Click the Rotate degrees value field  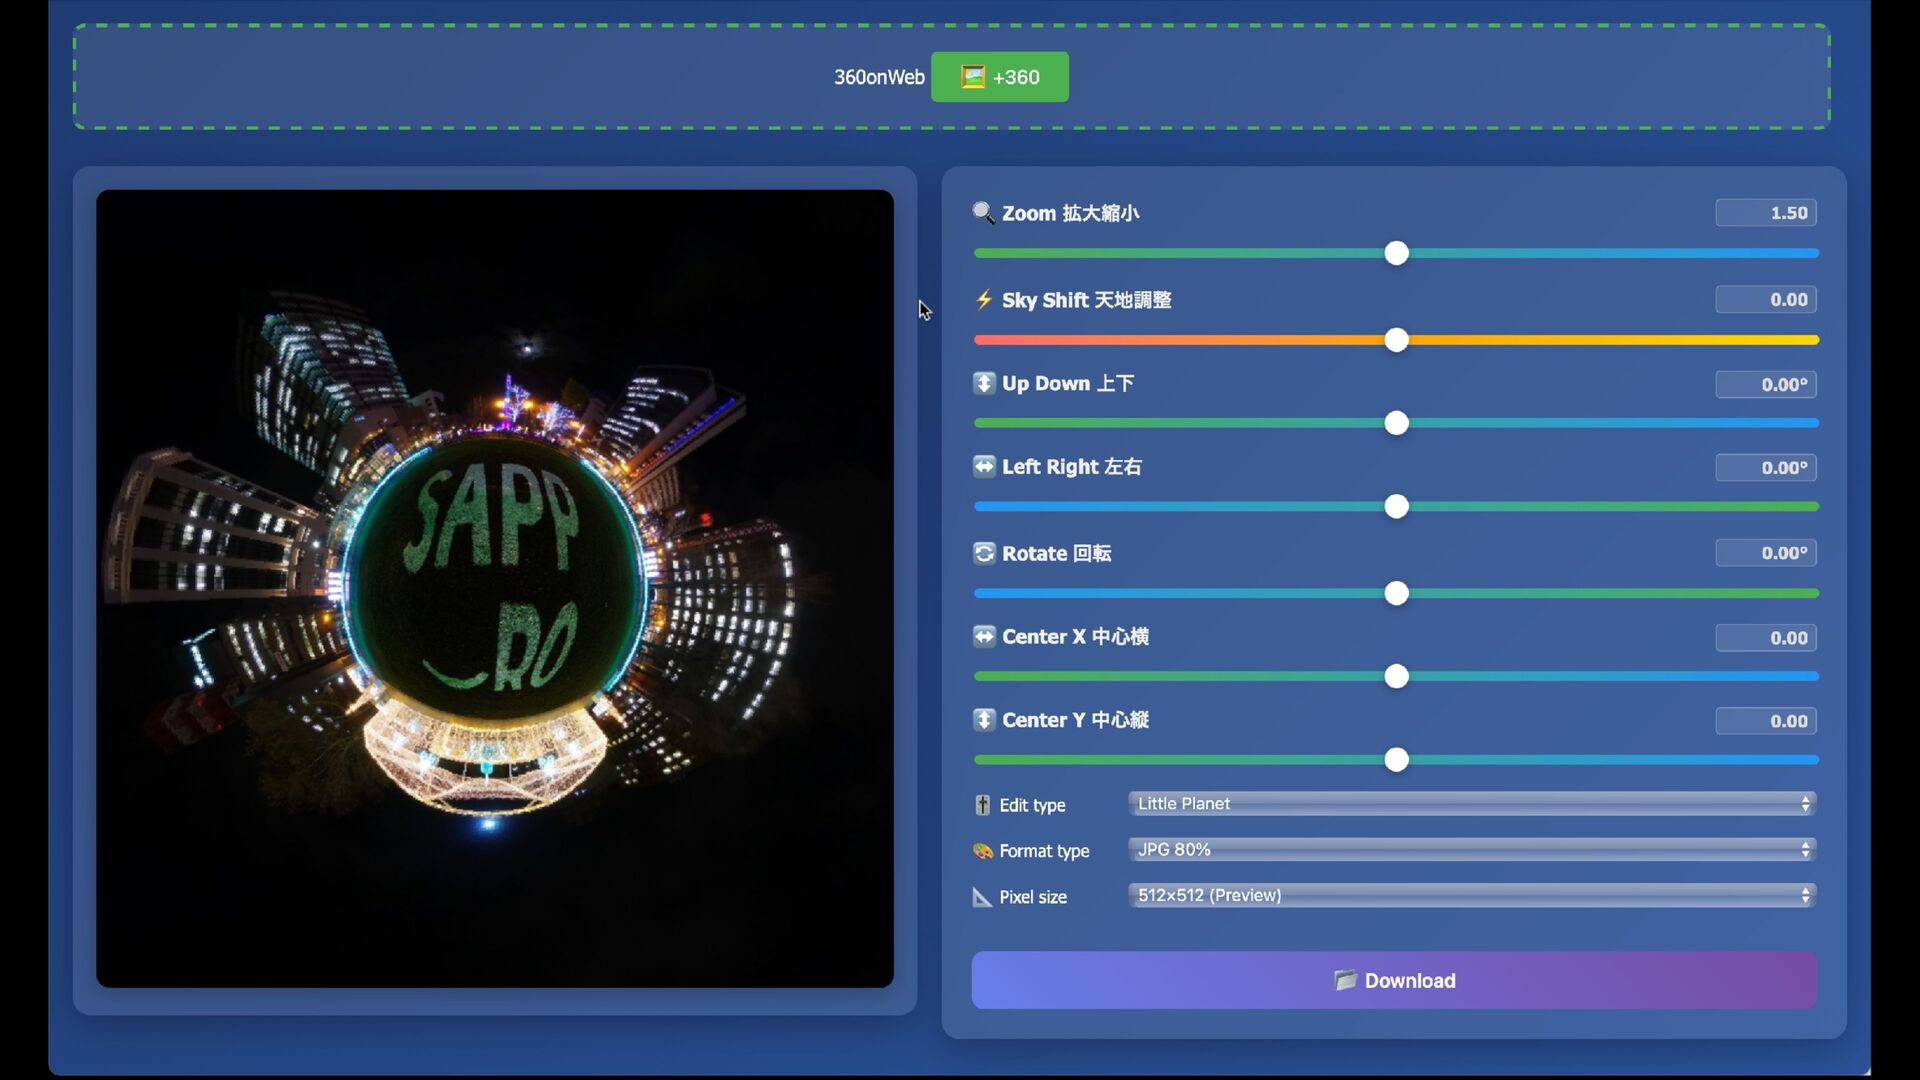[x=1766, y=553]
